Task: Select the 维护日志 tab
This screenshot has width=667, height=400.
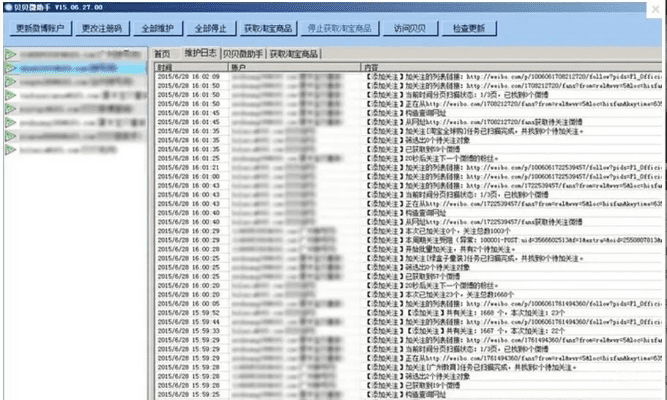Action: [x=200, y=53]
